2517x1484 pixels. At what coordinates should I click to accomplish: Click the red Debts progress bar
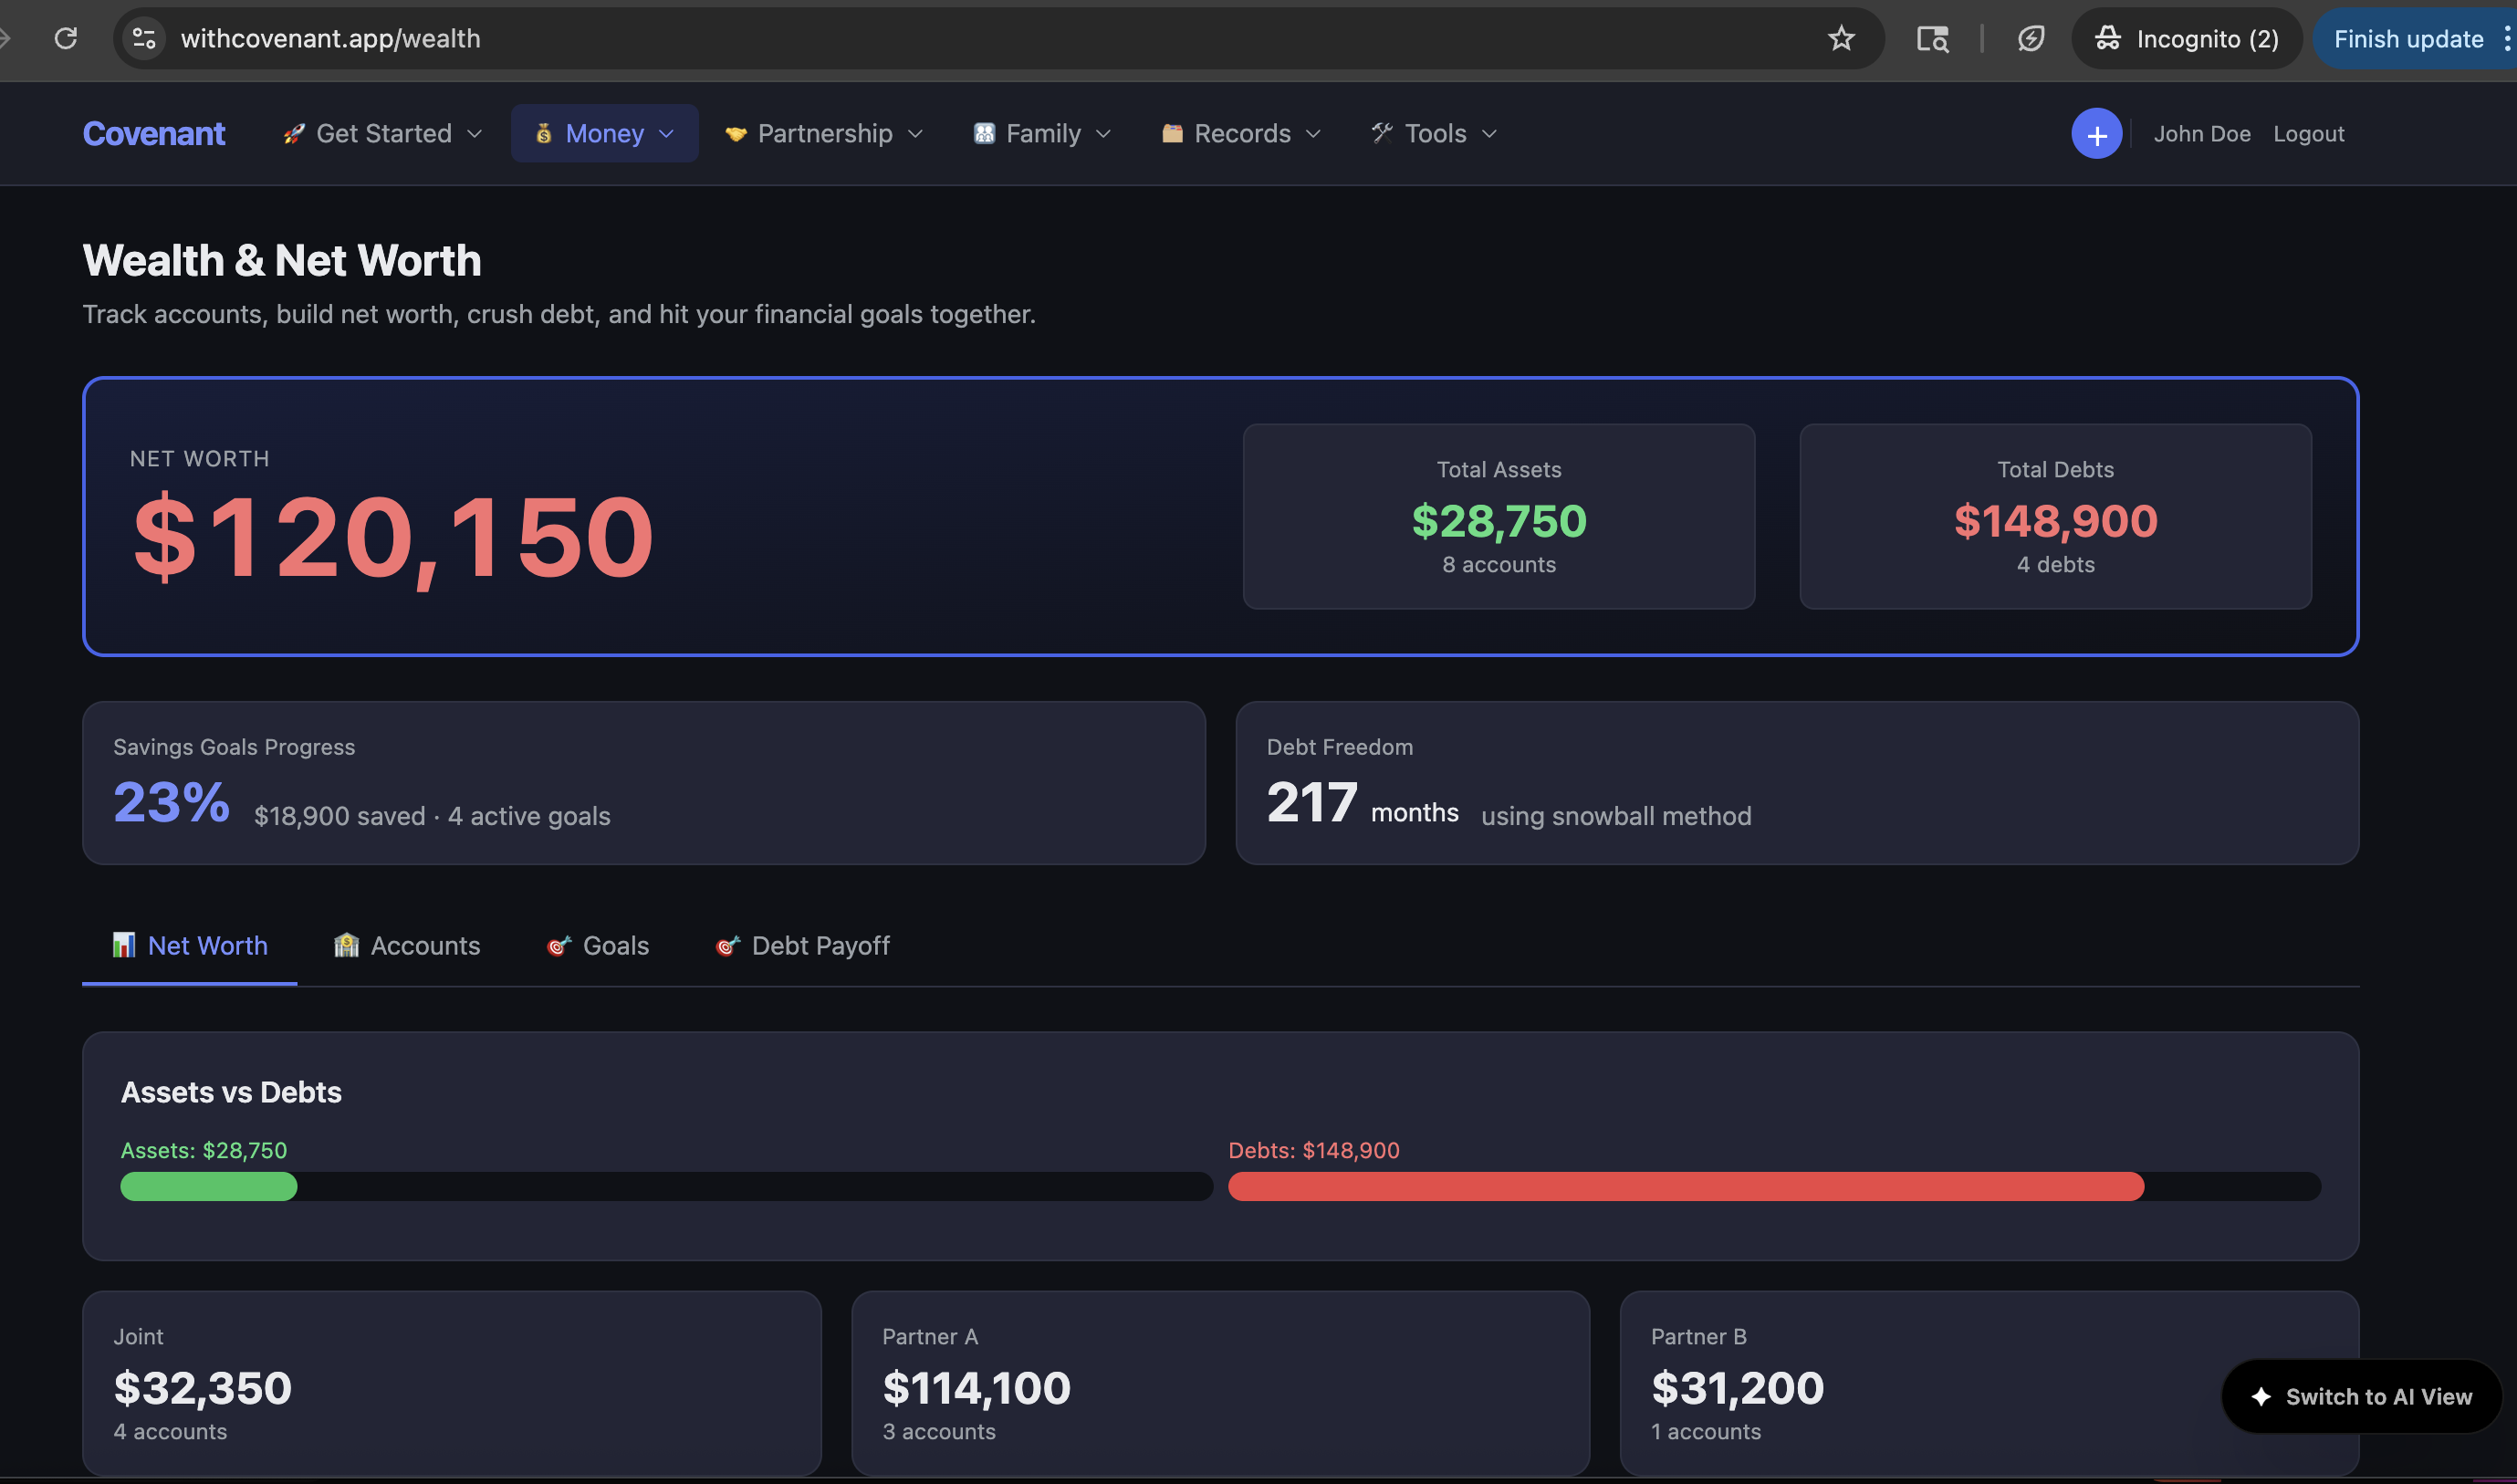click(1685, 1186)
